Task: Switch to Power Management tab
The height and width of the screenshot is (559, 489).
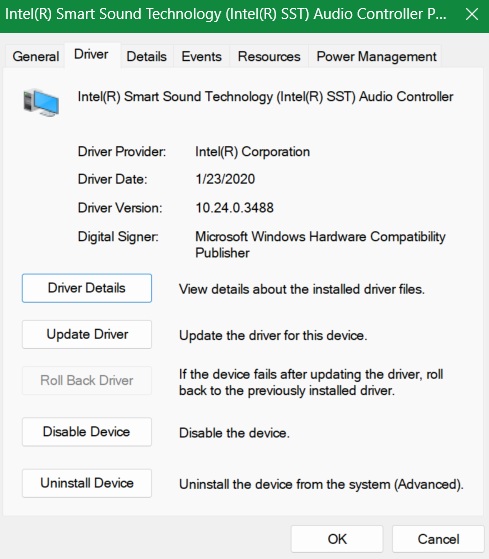Action: (x=376, y=56)
